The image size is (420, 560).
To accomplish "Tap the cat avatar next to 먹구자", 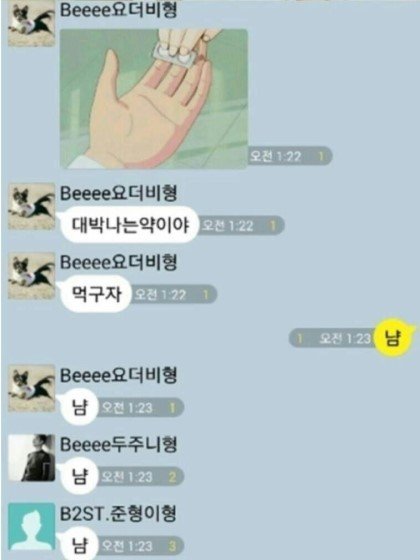I will 32,276.
